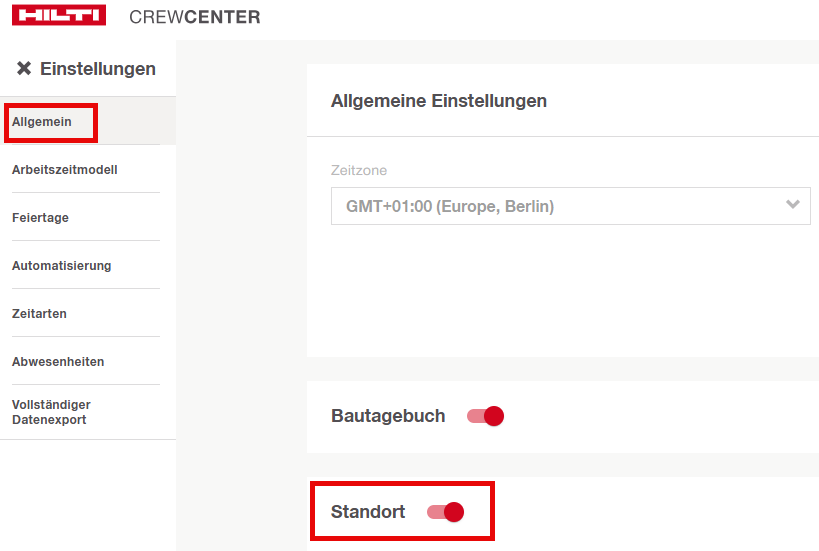This screenshot has width=819, height=551.
Task: Click the Zeitzone field label
Action: [x=359, y=171]
